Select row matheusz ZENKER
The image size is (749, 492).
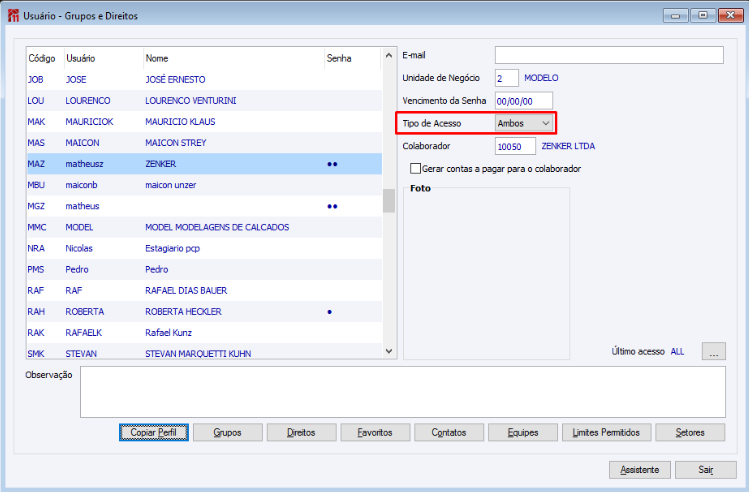point(204,164)
